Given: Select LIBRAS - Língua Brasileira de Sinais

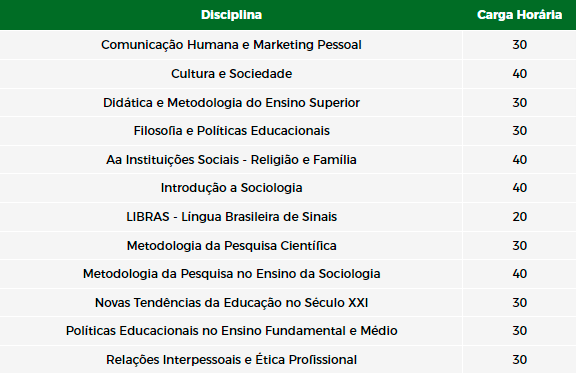Looking at the screenshot, I should (231, 217).
